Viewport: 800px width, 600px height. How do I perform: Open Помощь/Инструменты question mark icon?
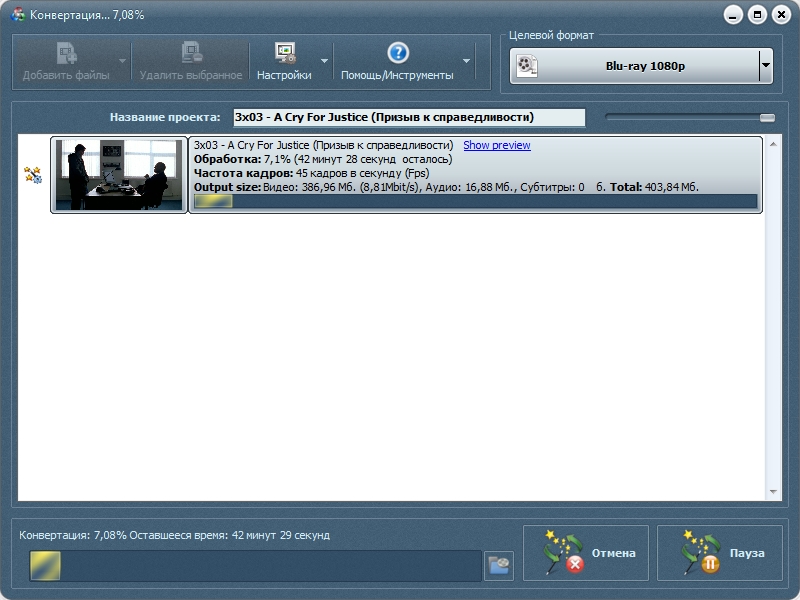pos(398,53)
